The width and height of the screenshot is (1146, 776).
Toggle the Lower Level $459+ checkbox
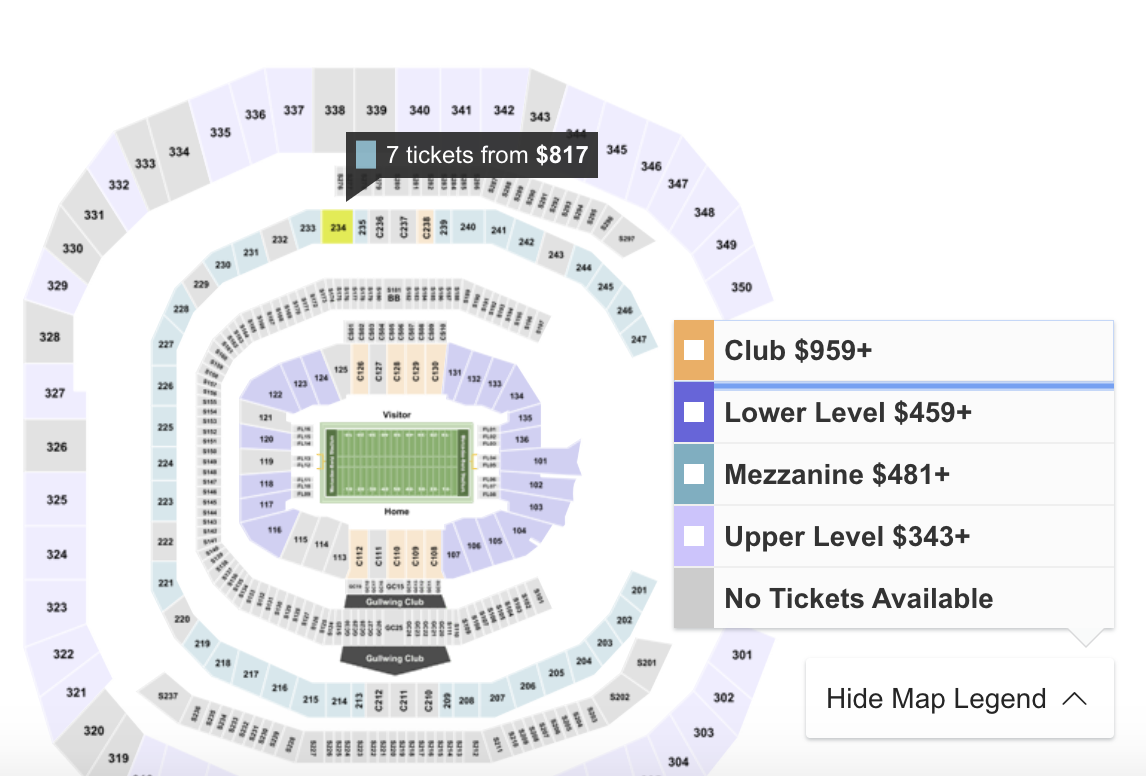pyautogui.click(x=694, y=412)
